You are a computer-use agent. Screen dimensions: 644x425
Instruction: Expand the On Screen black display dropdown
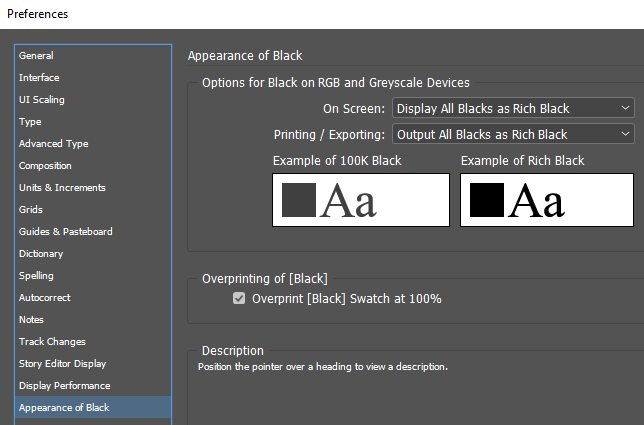point(513,108)
